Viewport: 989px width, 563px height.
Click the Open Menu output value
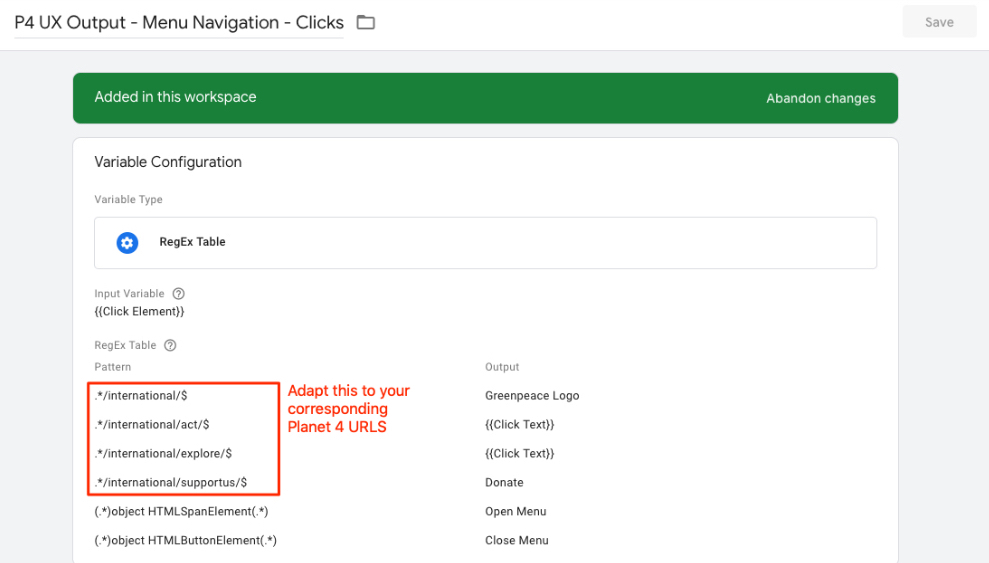tap(515, 511)
